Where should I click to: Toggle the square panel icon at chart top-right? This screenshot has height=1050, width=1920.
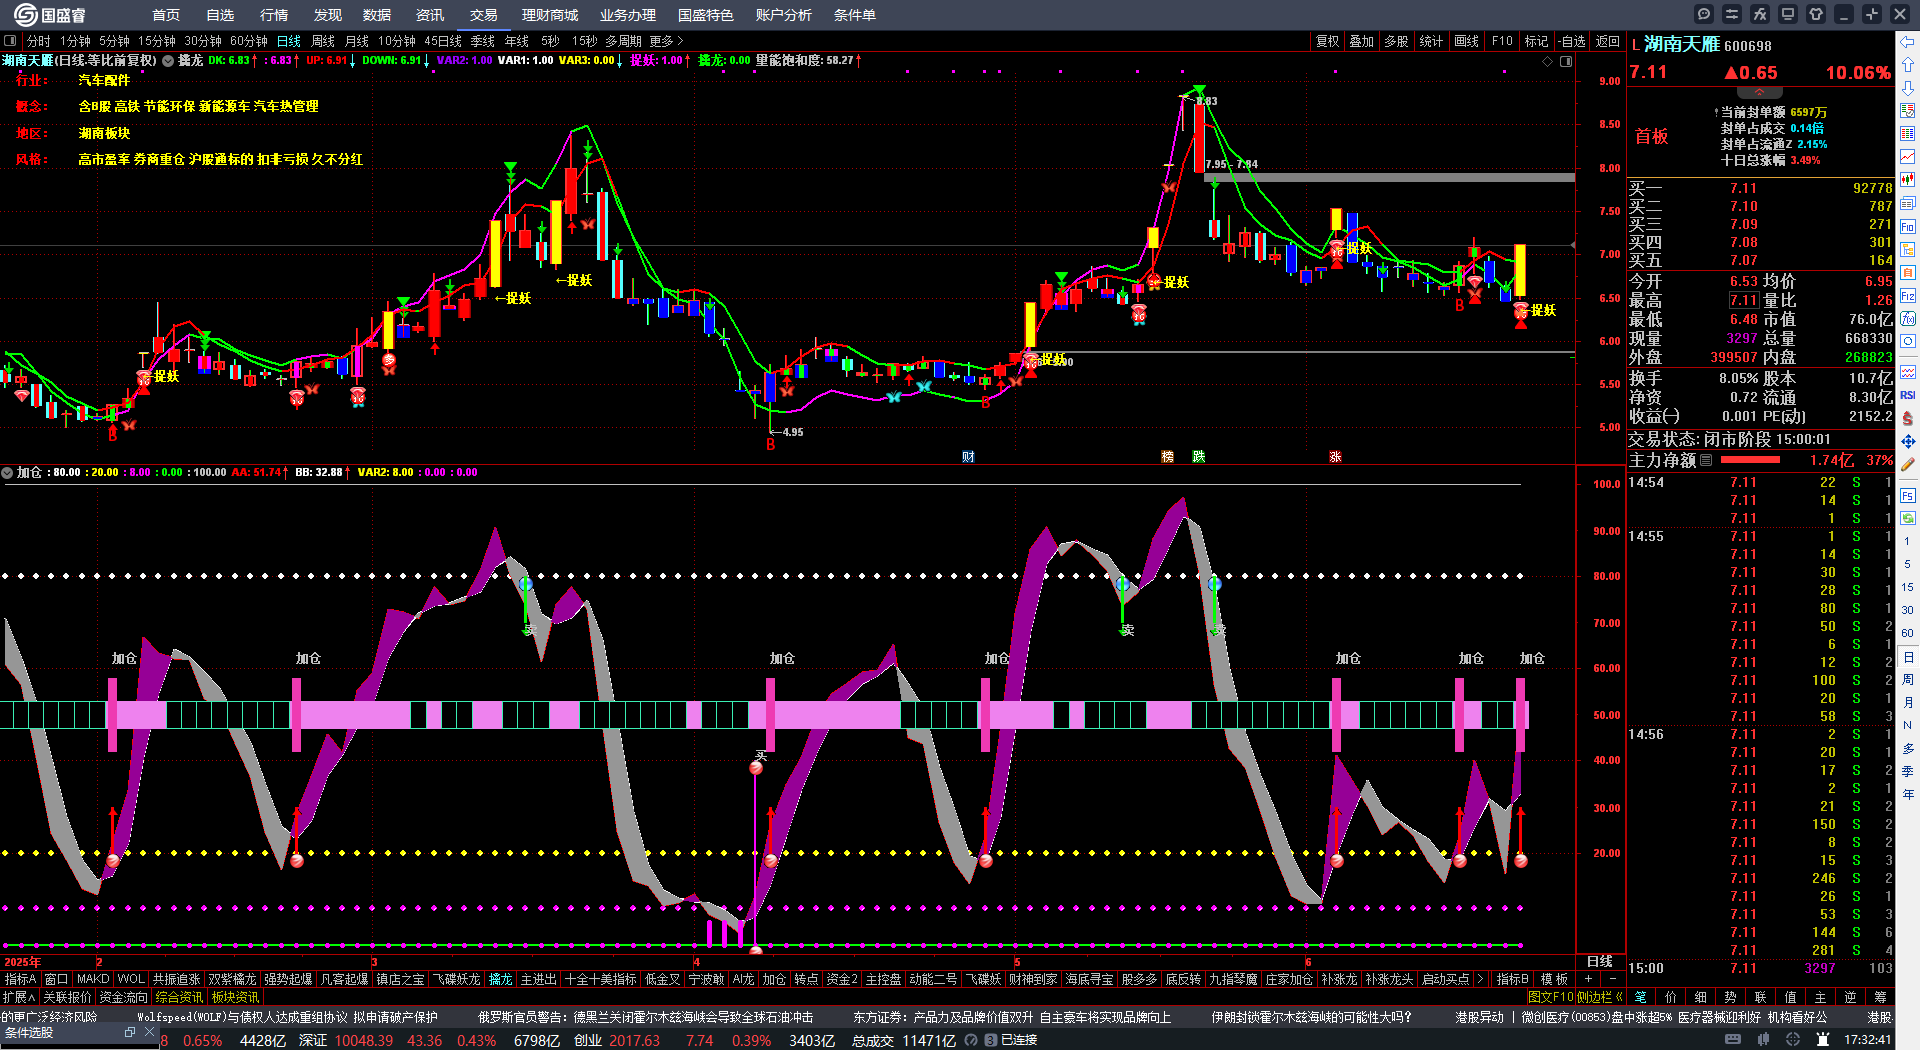pyautogui.click(x=1566, y=61)
